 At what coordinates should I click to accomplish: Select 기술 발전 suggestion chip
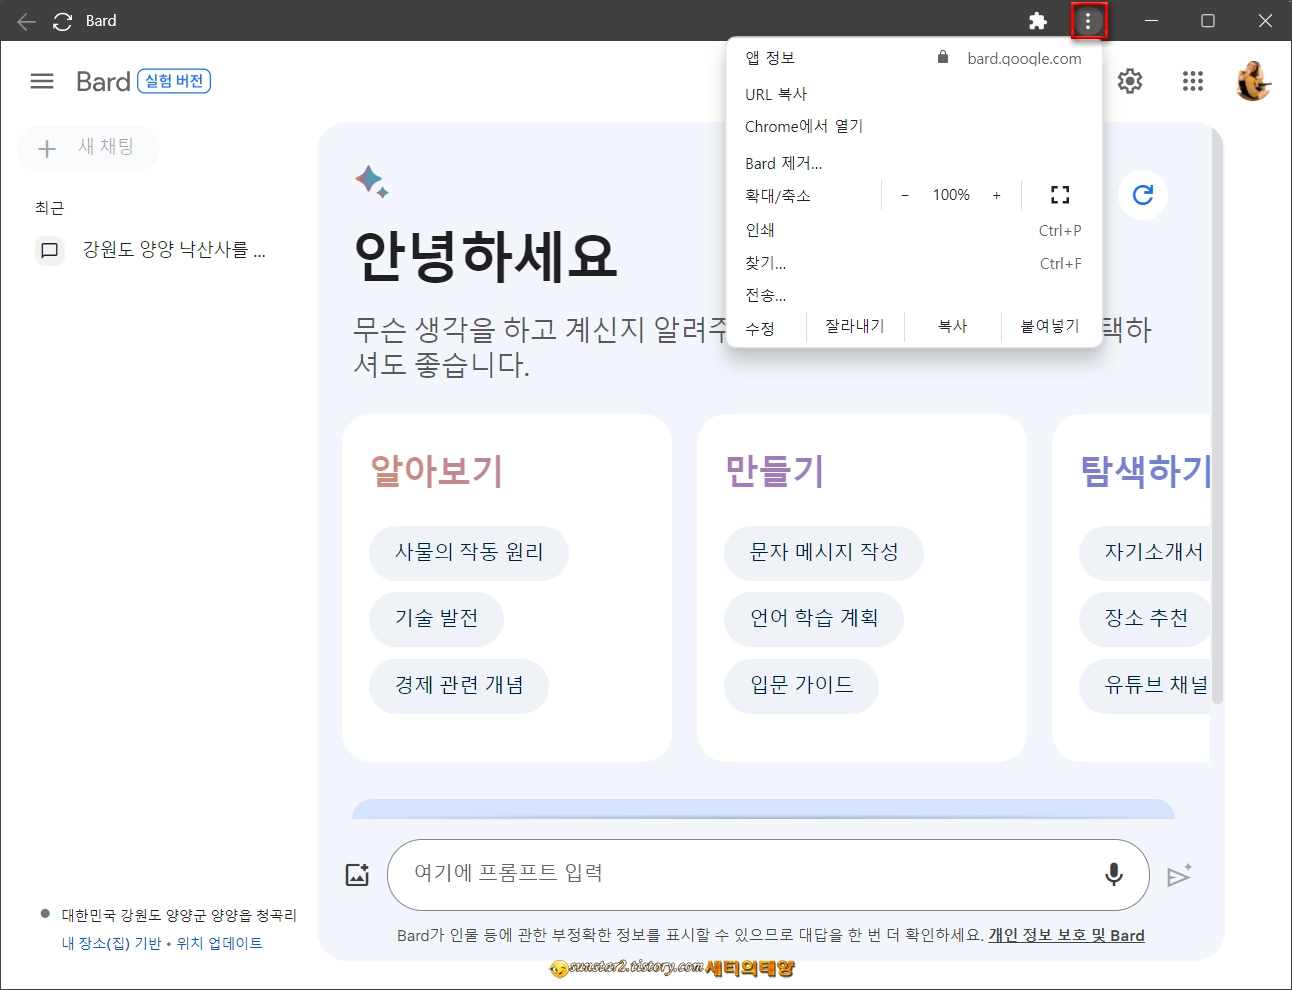[436, 619]
